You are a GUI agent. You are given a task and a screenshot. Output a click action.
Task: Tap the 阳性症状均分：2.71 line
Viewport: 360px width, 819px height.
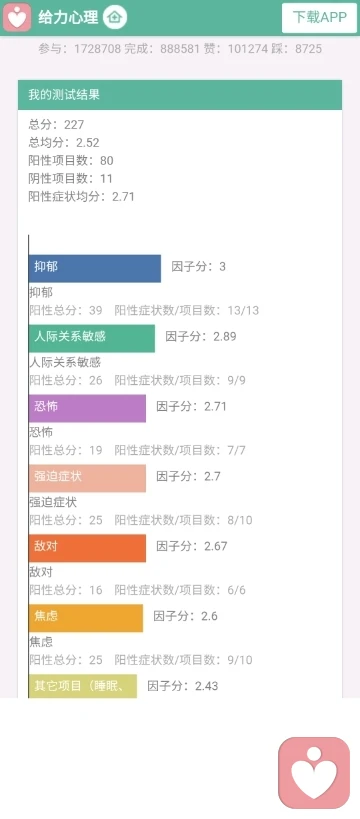pos(82,197)
